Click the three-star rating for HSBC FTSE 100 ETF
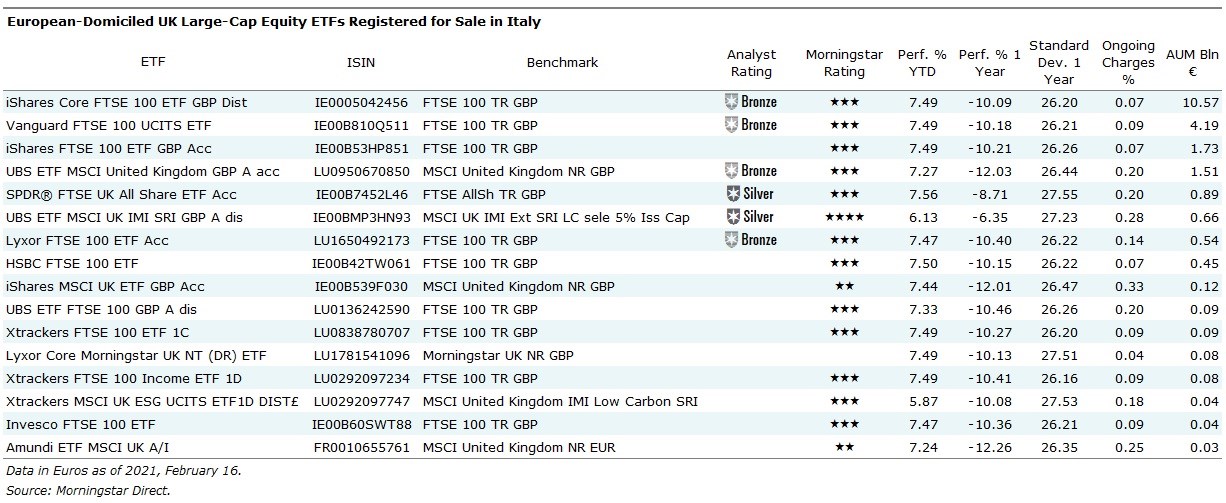Viewport: 1226px width, 503px height. pos(844,263)
